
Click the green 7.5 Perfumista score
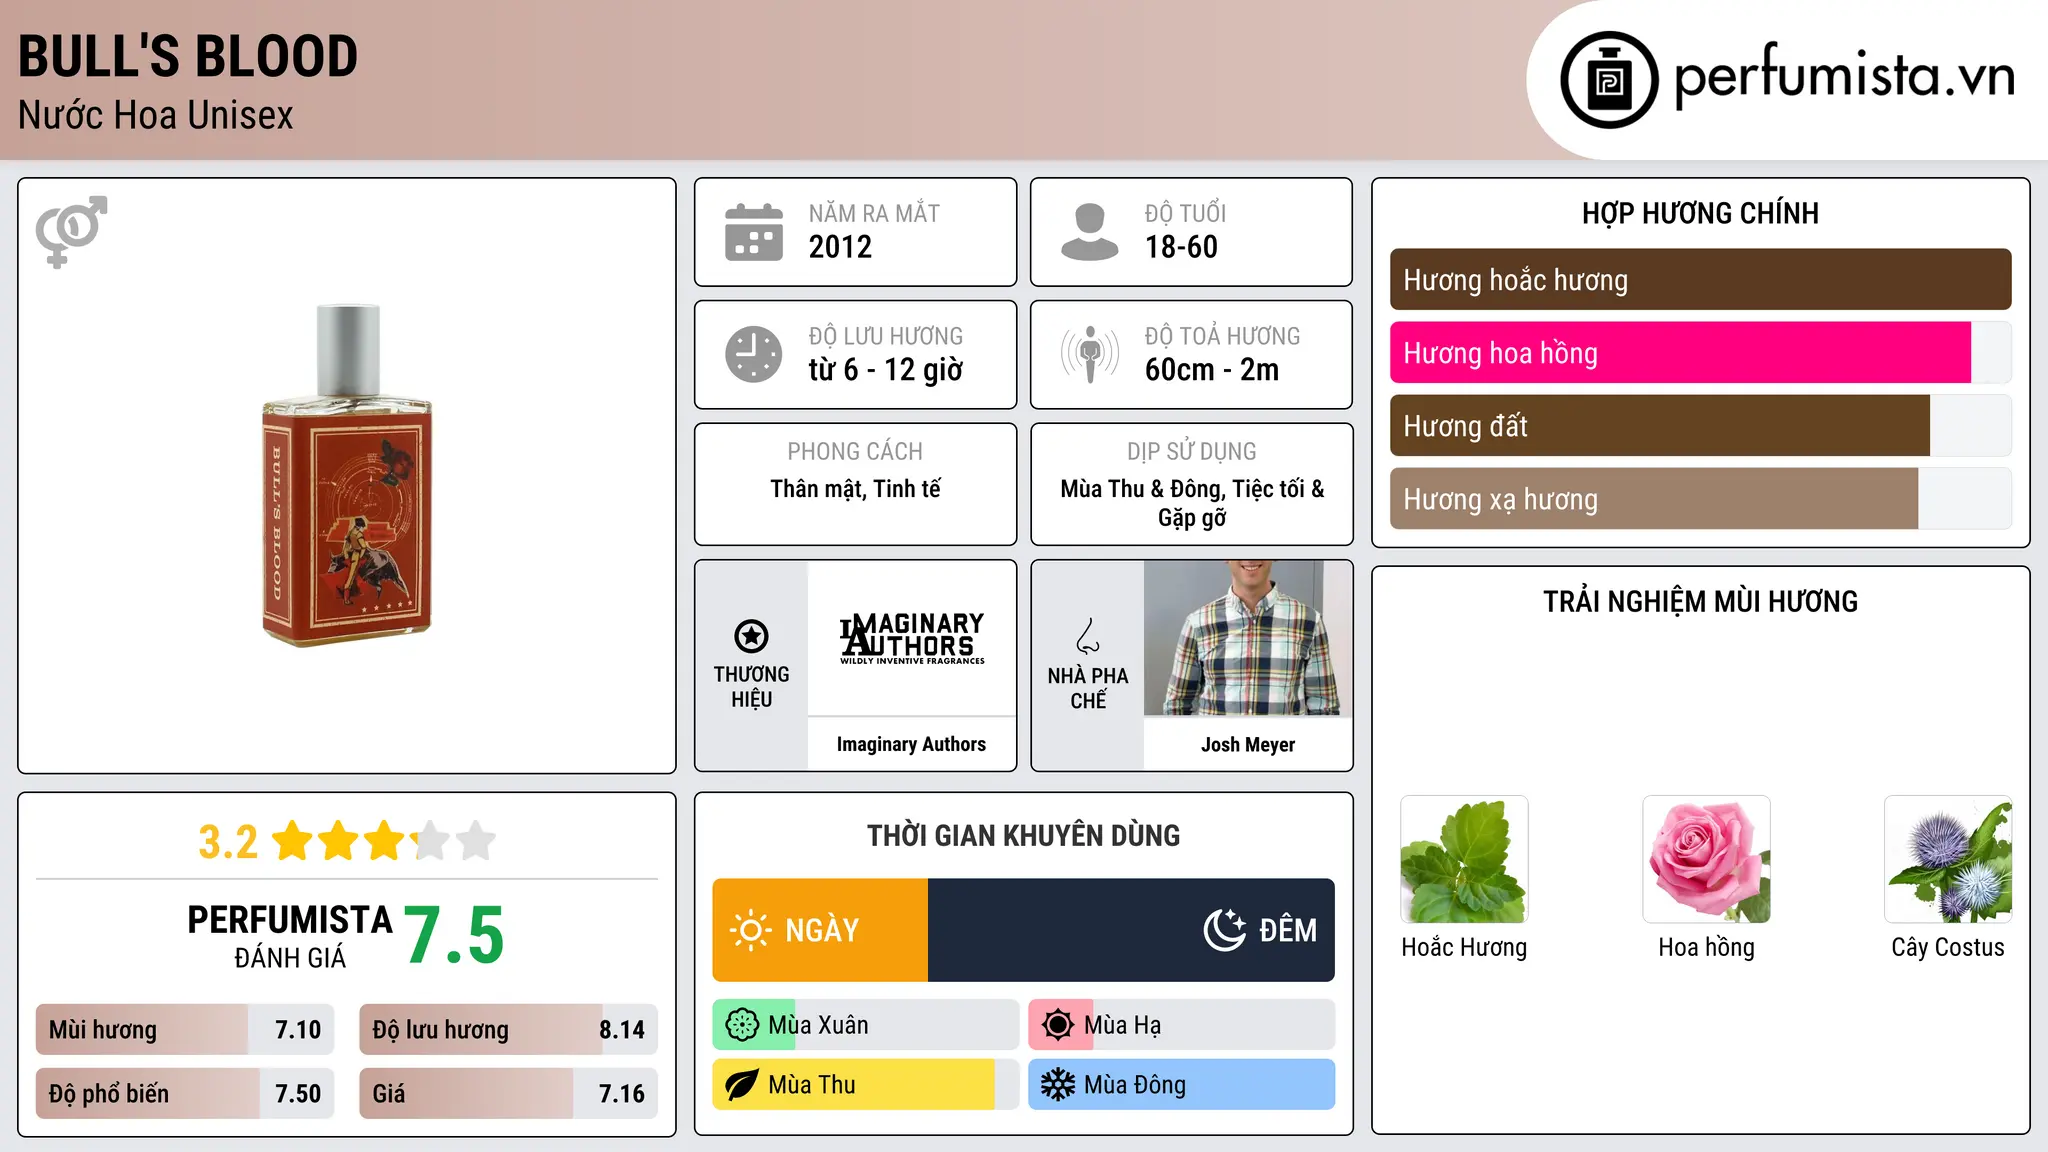tap(454, 935)
